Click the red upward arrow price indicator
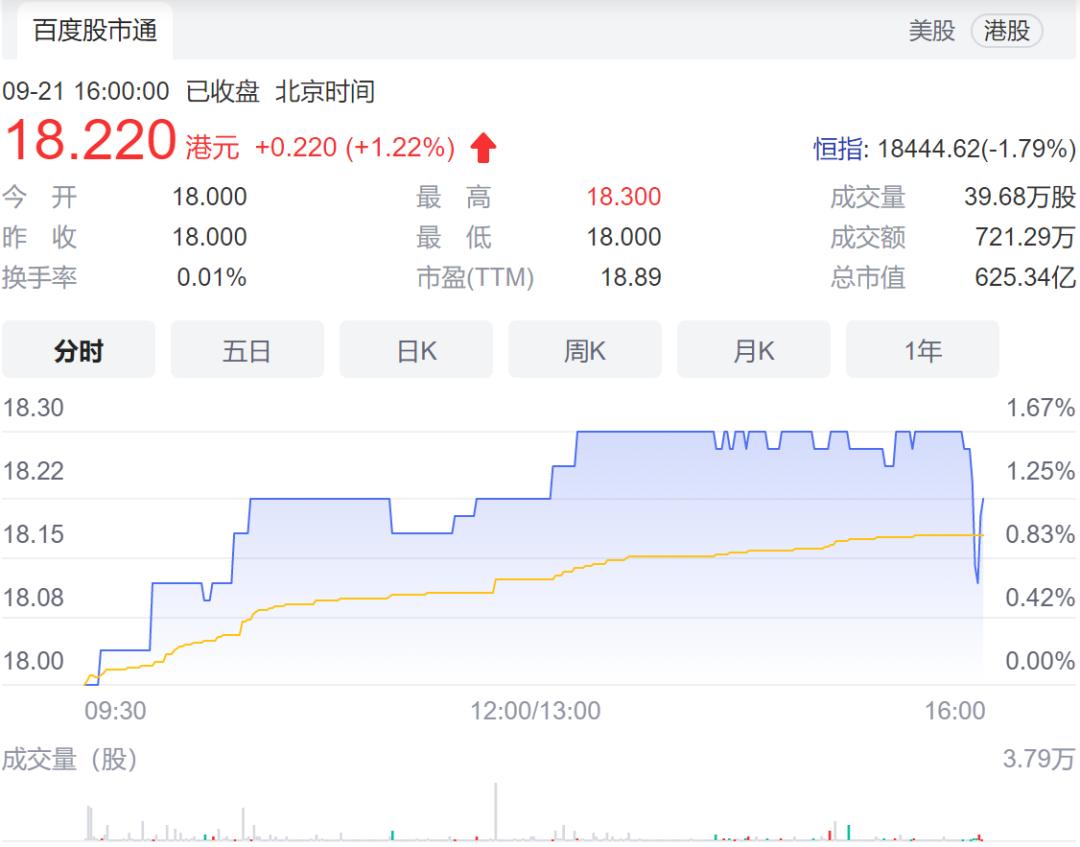The width and height of the screenshot is (1080, 847). pyautogui.click(x=481, y=146)
